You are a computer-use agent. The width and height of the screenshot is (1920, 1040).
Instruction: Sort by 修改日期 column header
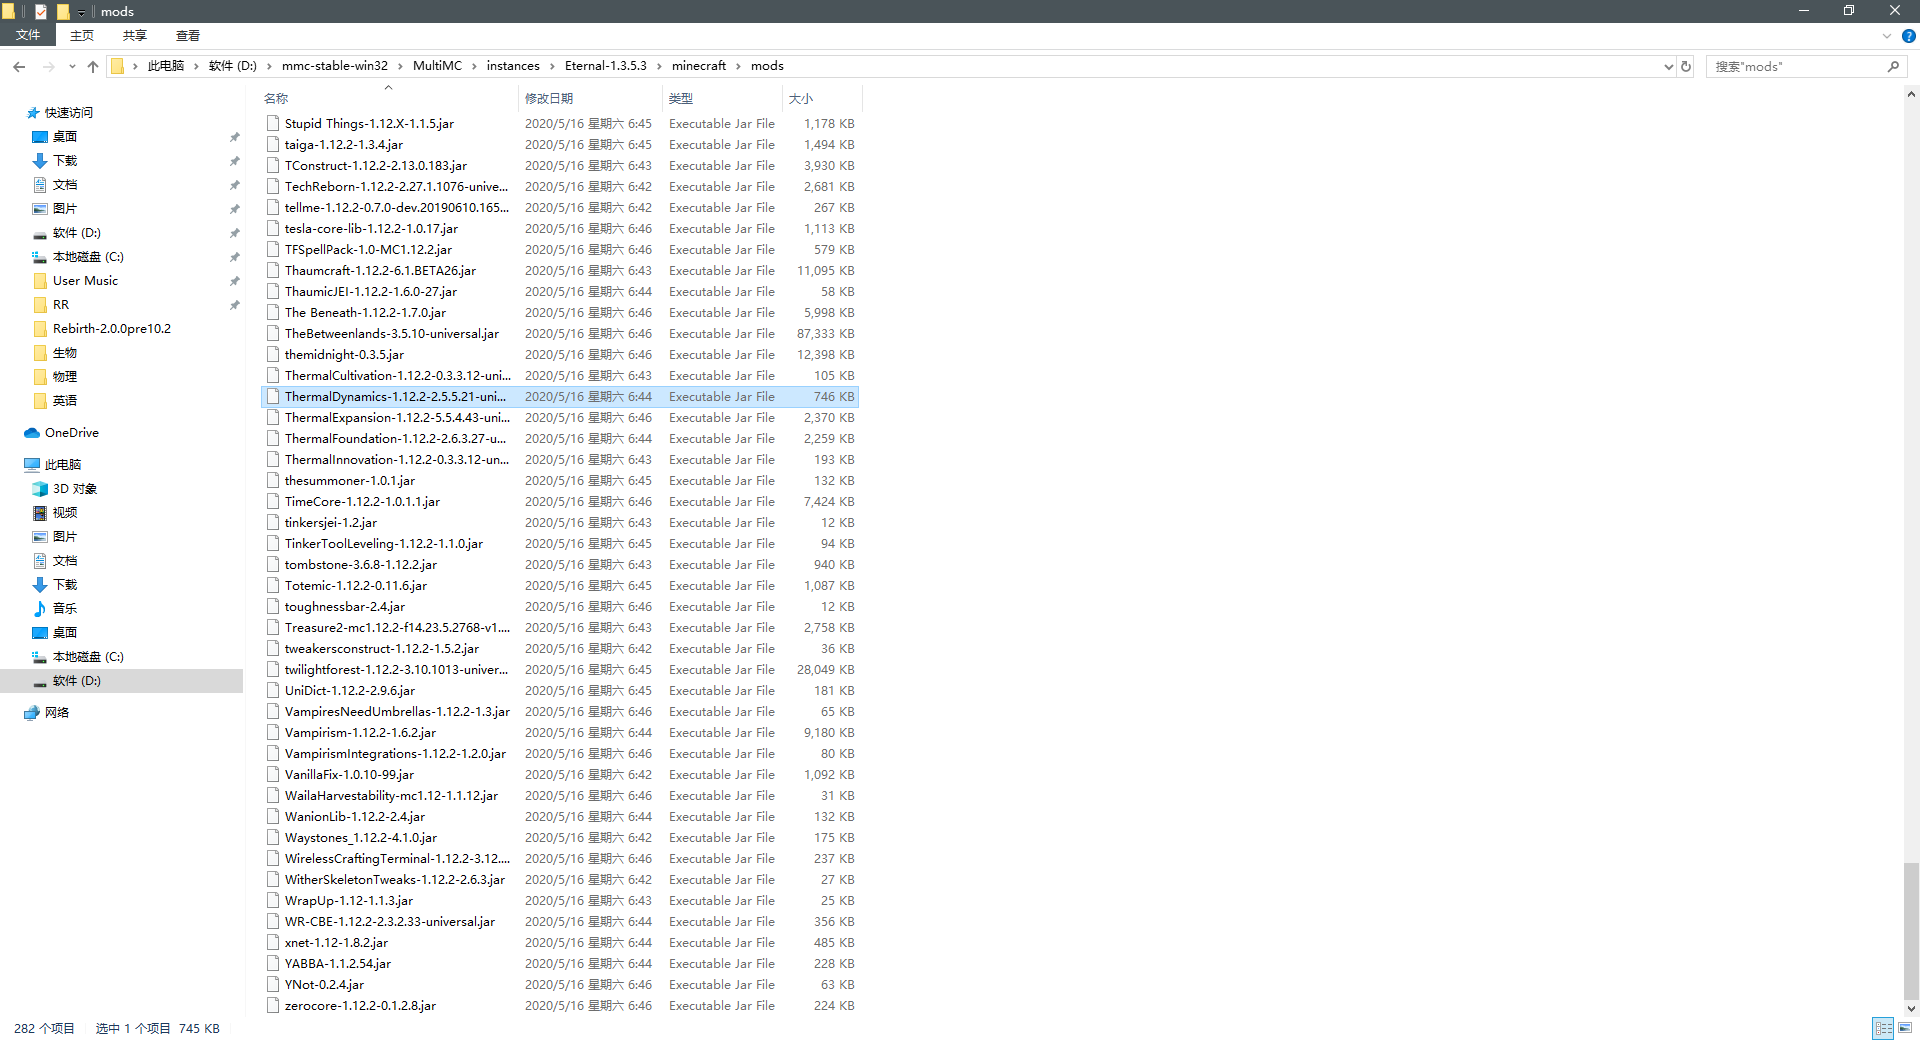(x=590, y=98)
